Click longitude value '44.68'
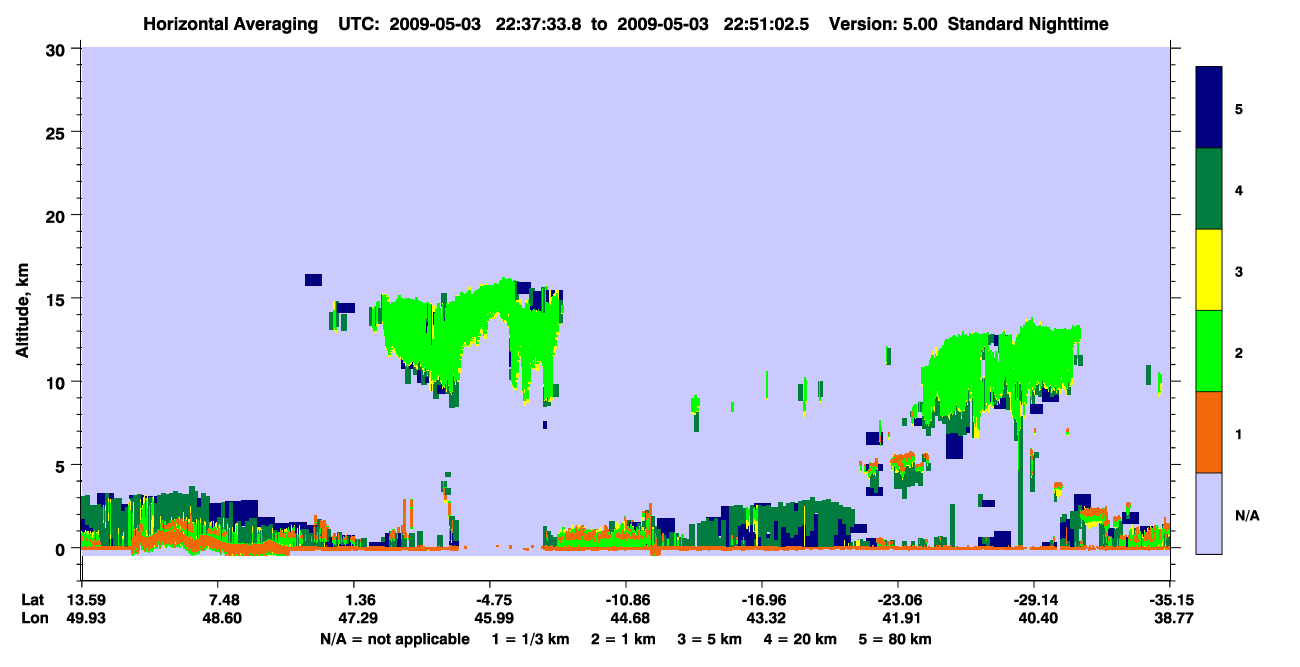 tap(628, 619)
